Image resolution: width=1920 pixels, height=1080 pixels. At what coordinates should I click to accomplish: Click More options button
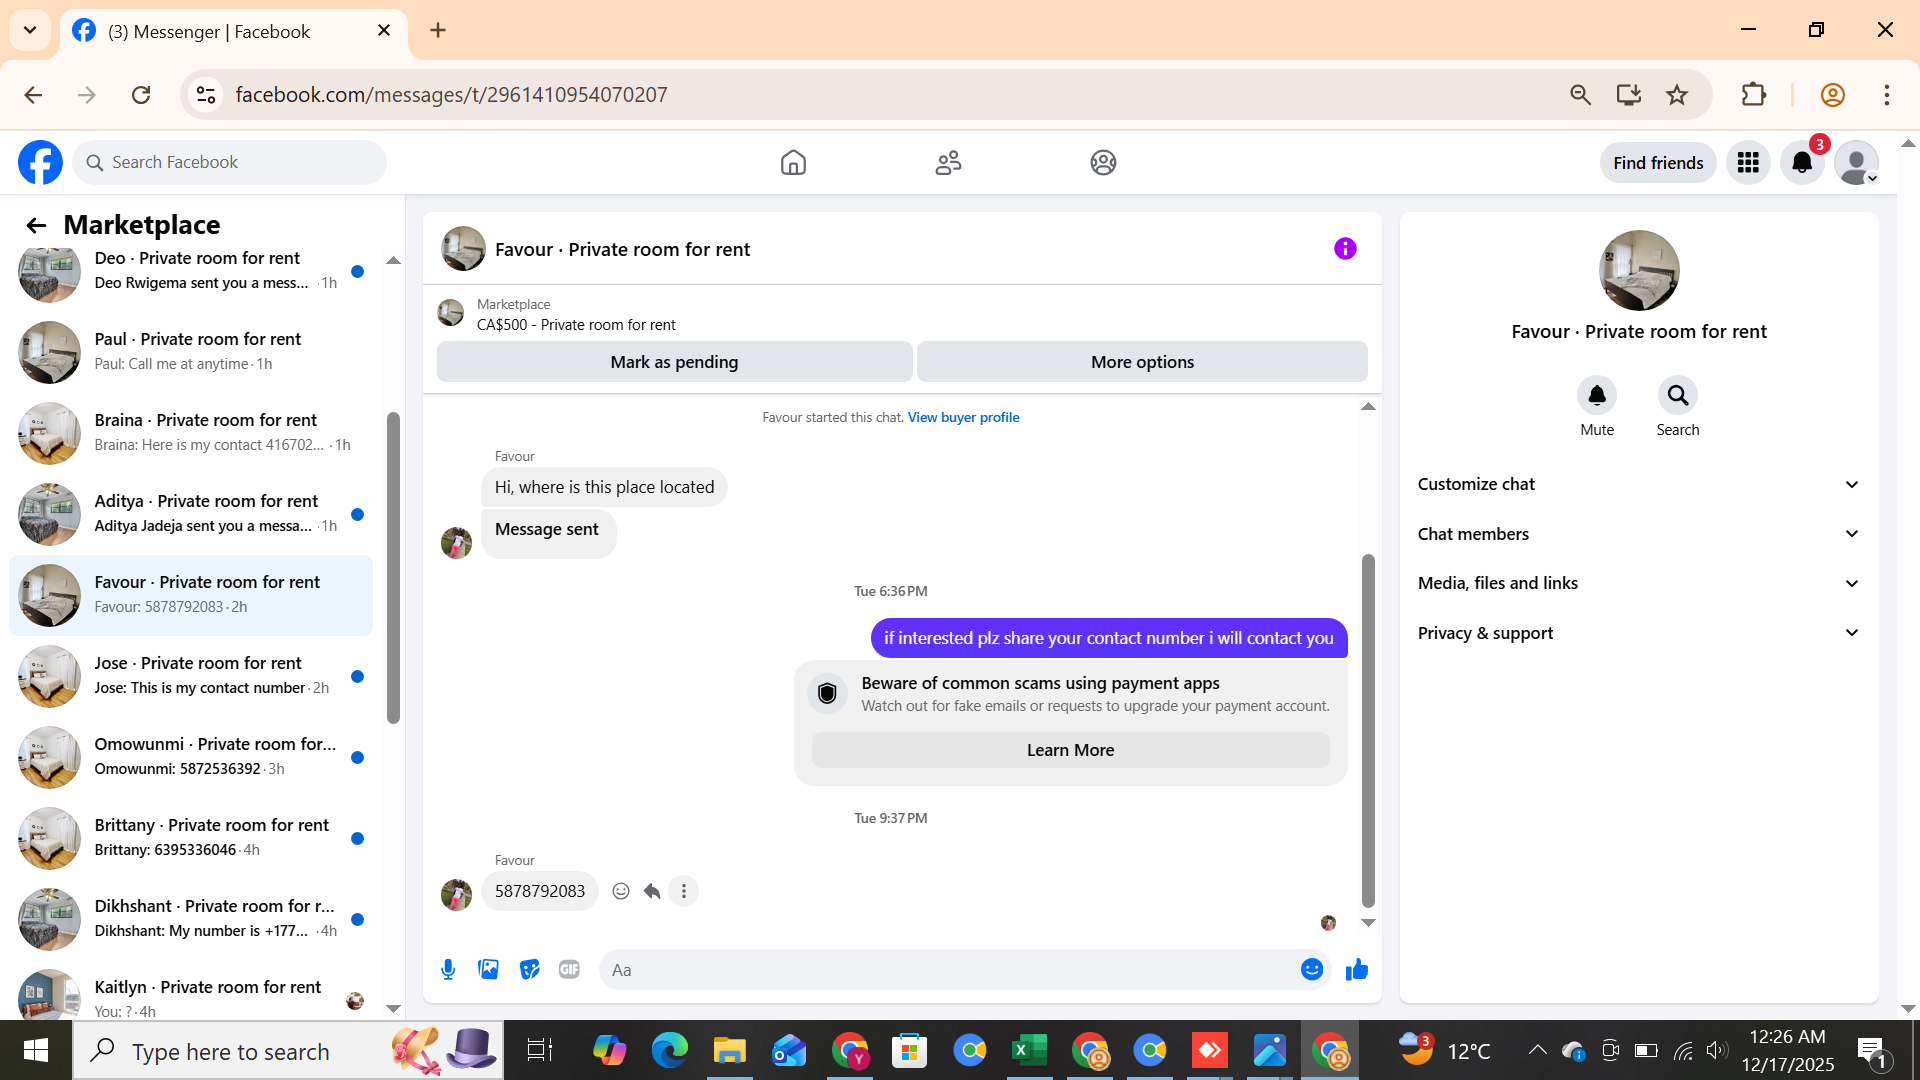coord(1142,362)
